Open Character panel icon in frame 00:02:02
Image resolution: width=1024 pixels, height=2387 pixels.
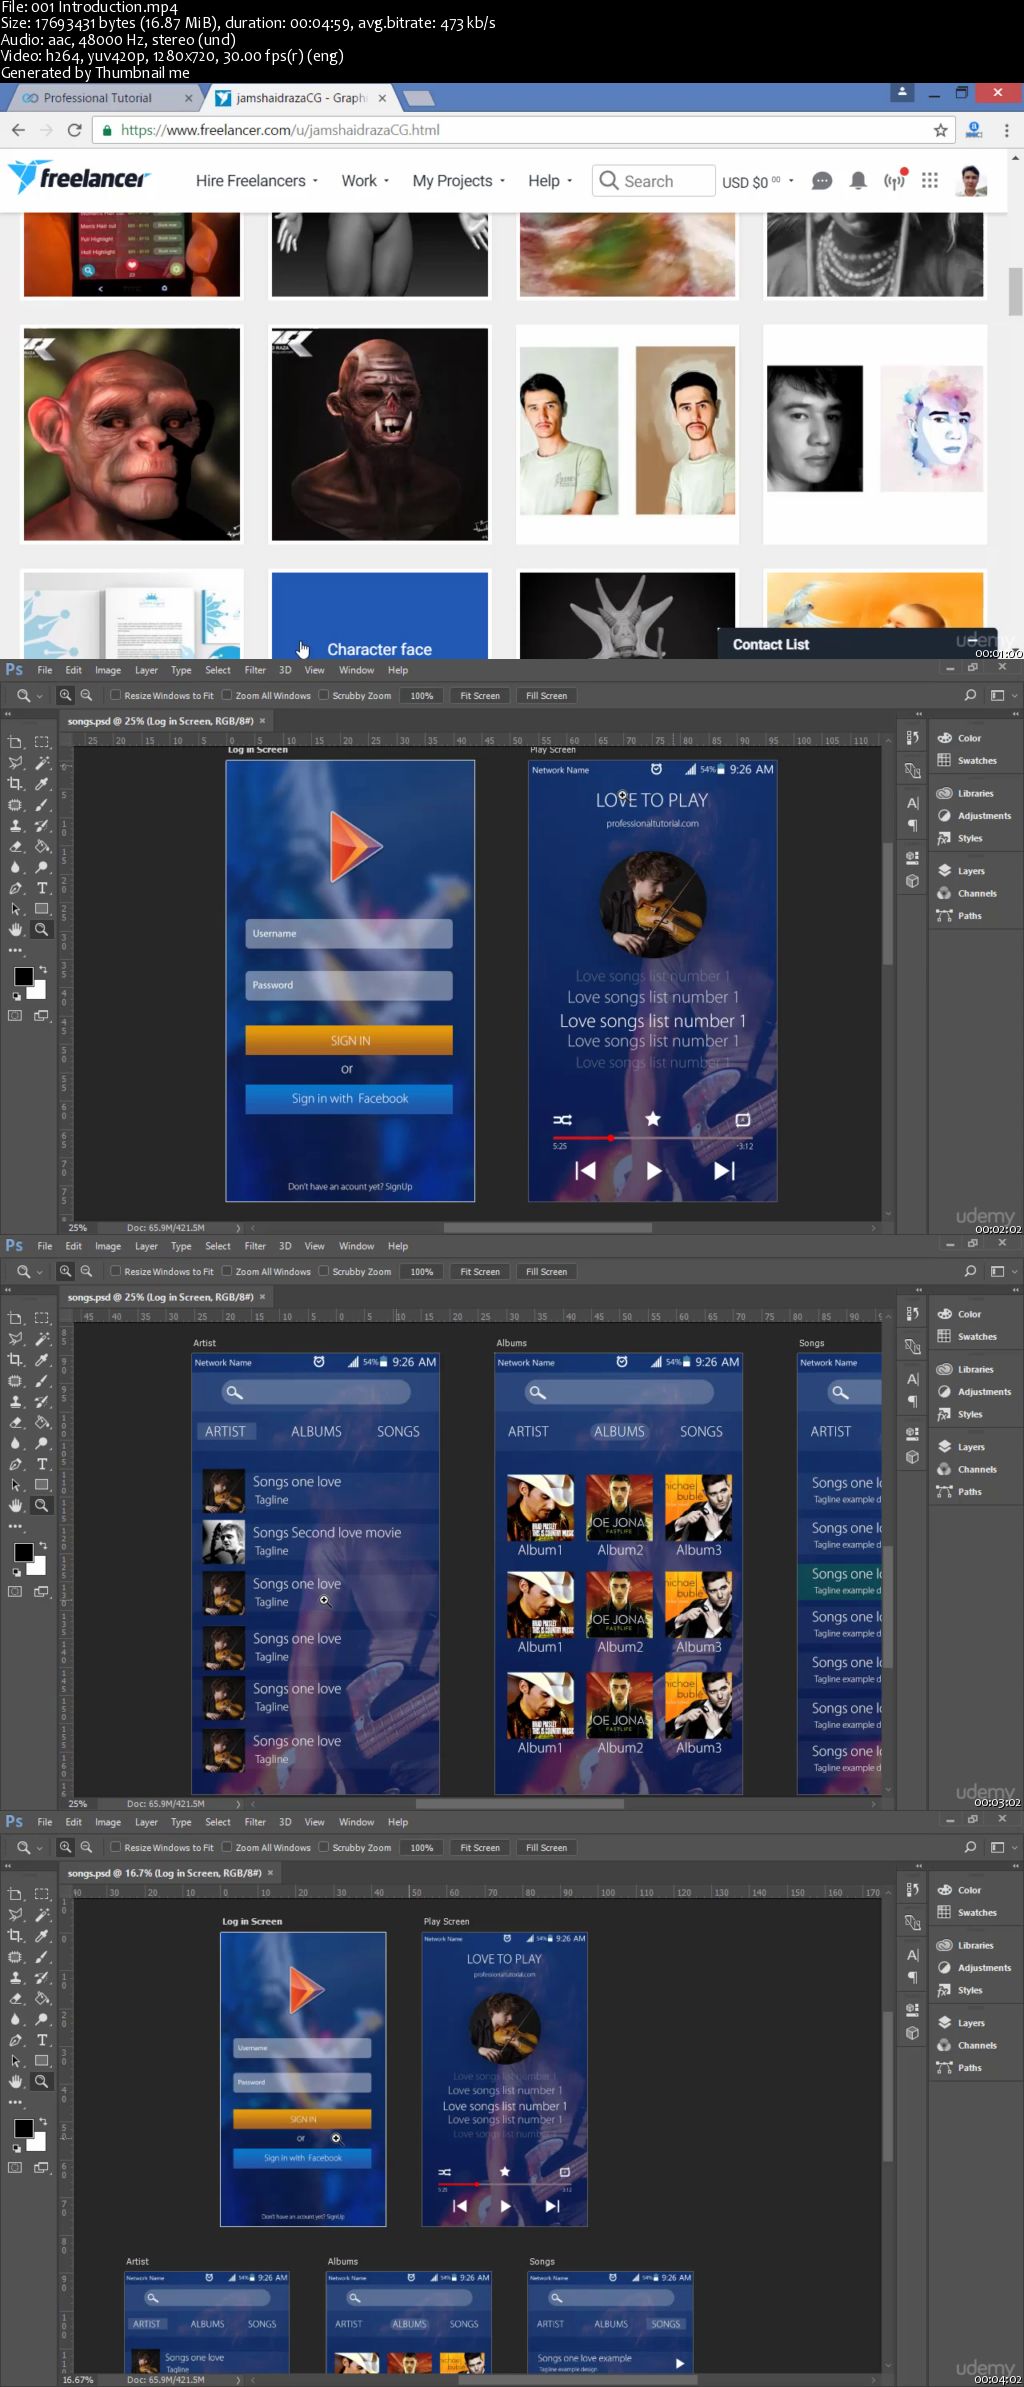(912, 803)
